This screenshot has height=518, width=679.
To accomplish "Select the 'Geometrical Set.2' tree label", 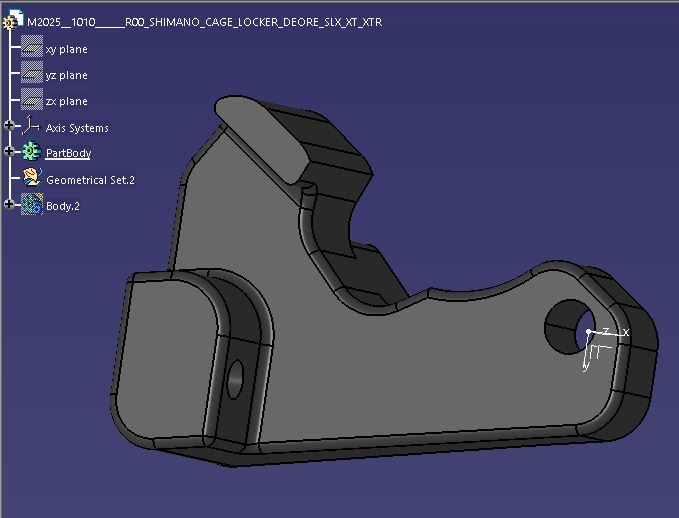I will (x=91, y=180).
